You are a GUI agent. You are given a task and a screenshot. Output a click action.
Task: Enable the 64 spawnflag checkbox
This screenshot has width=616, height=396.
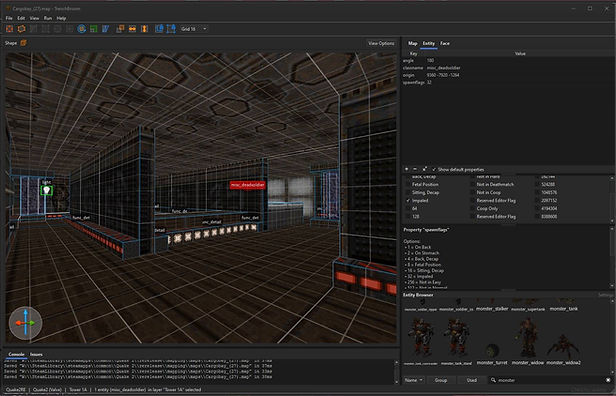click(x=409, y=209)
